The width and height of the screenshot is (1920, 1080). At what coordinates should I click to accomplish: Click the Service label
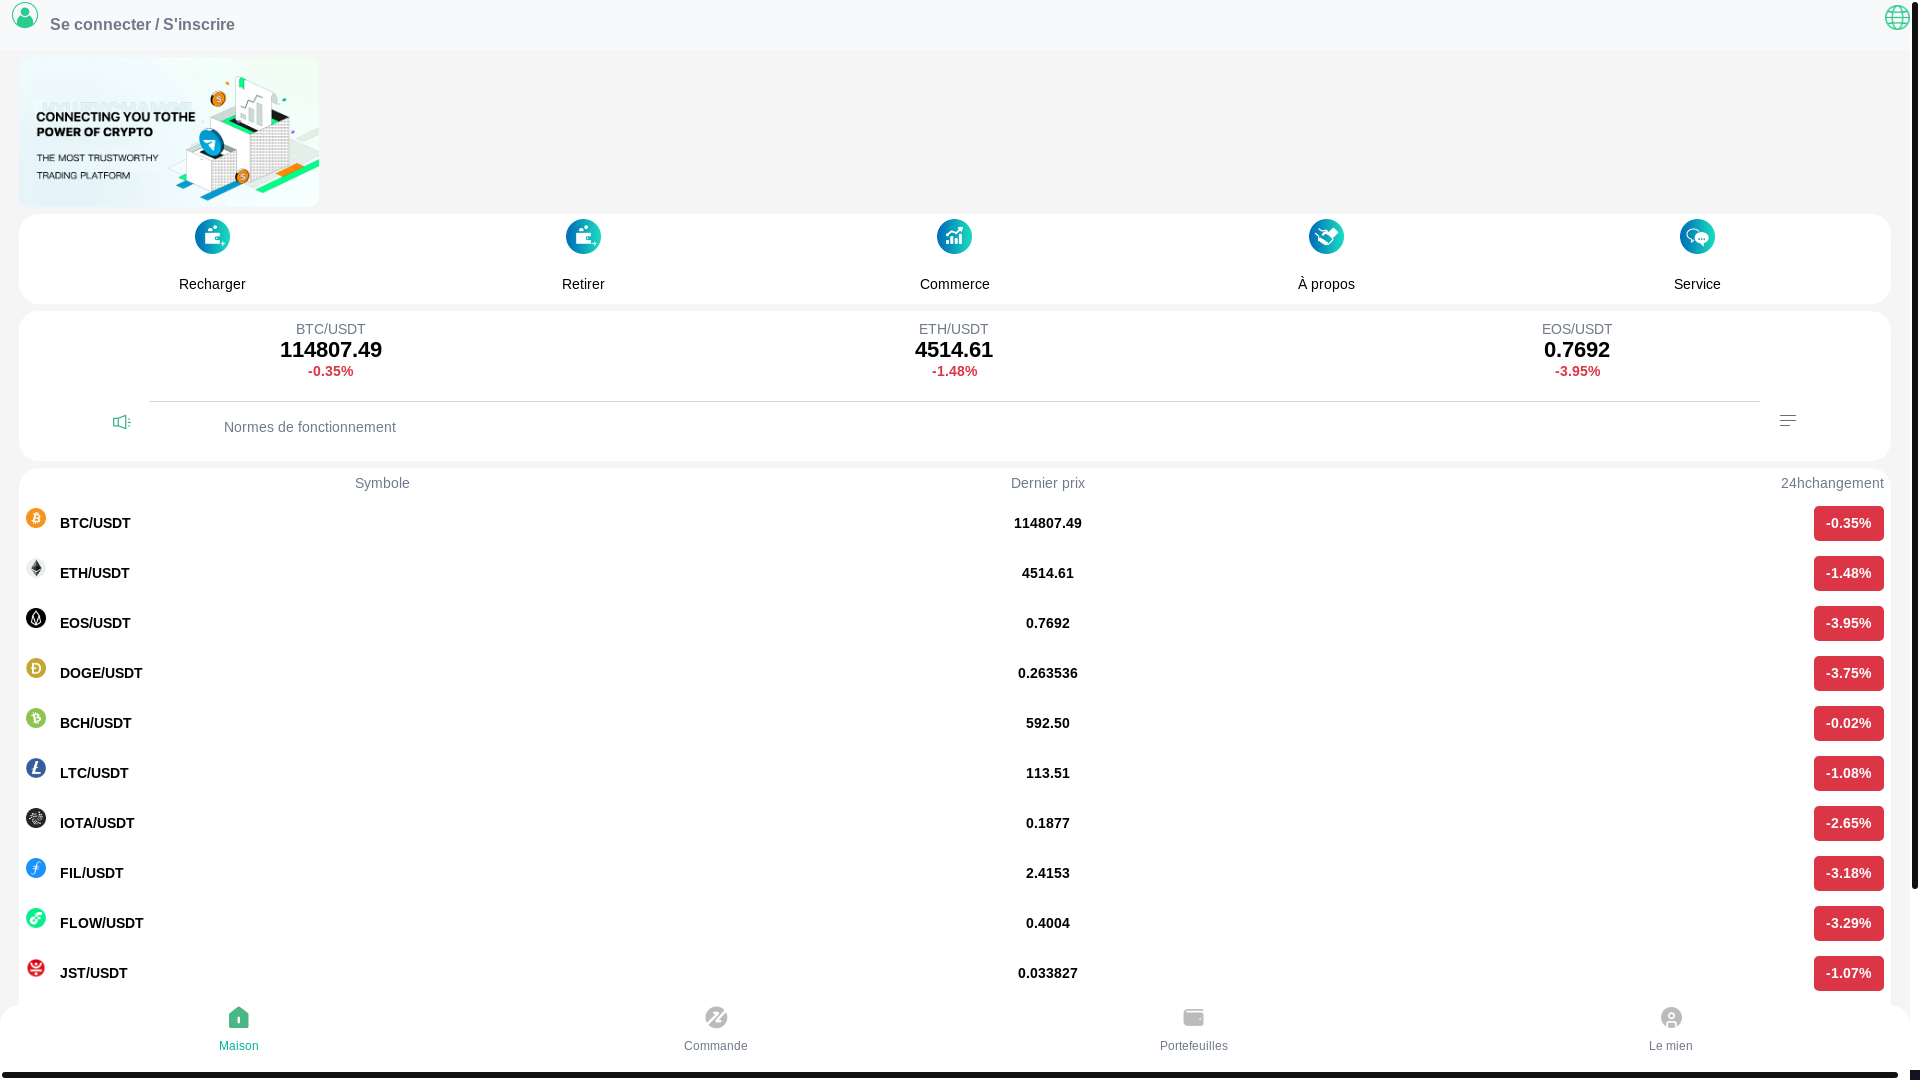pos(1697,284)
